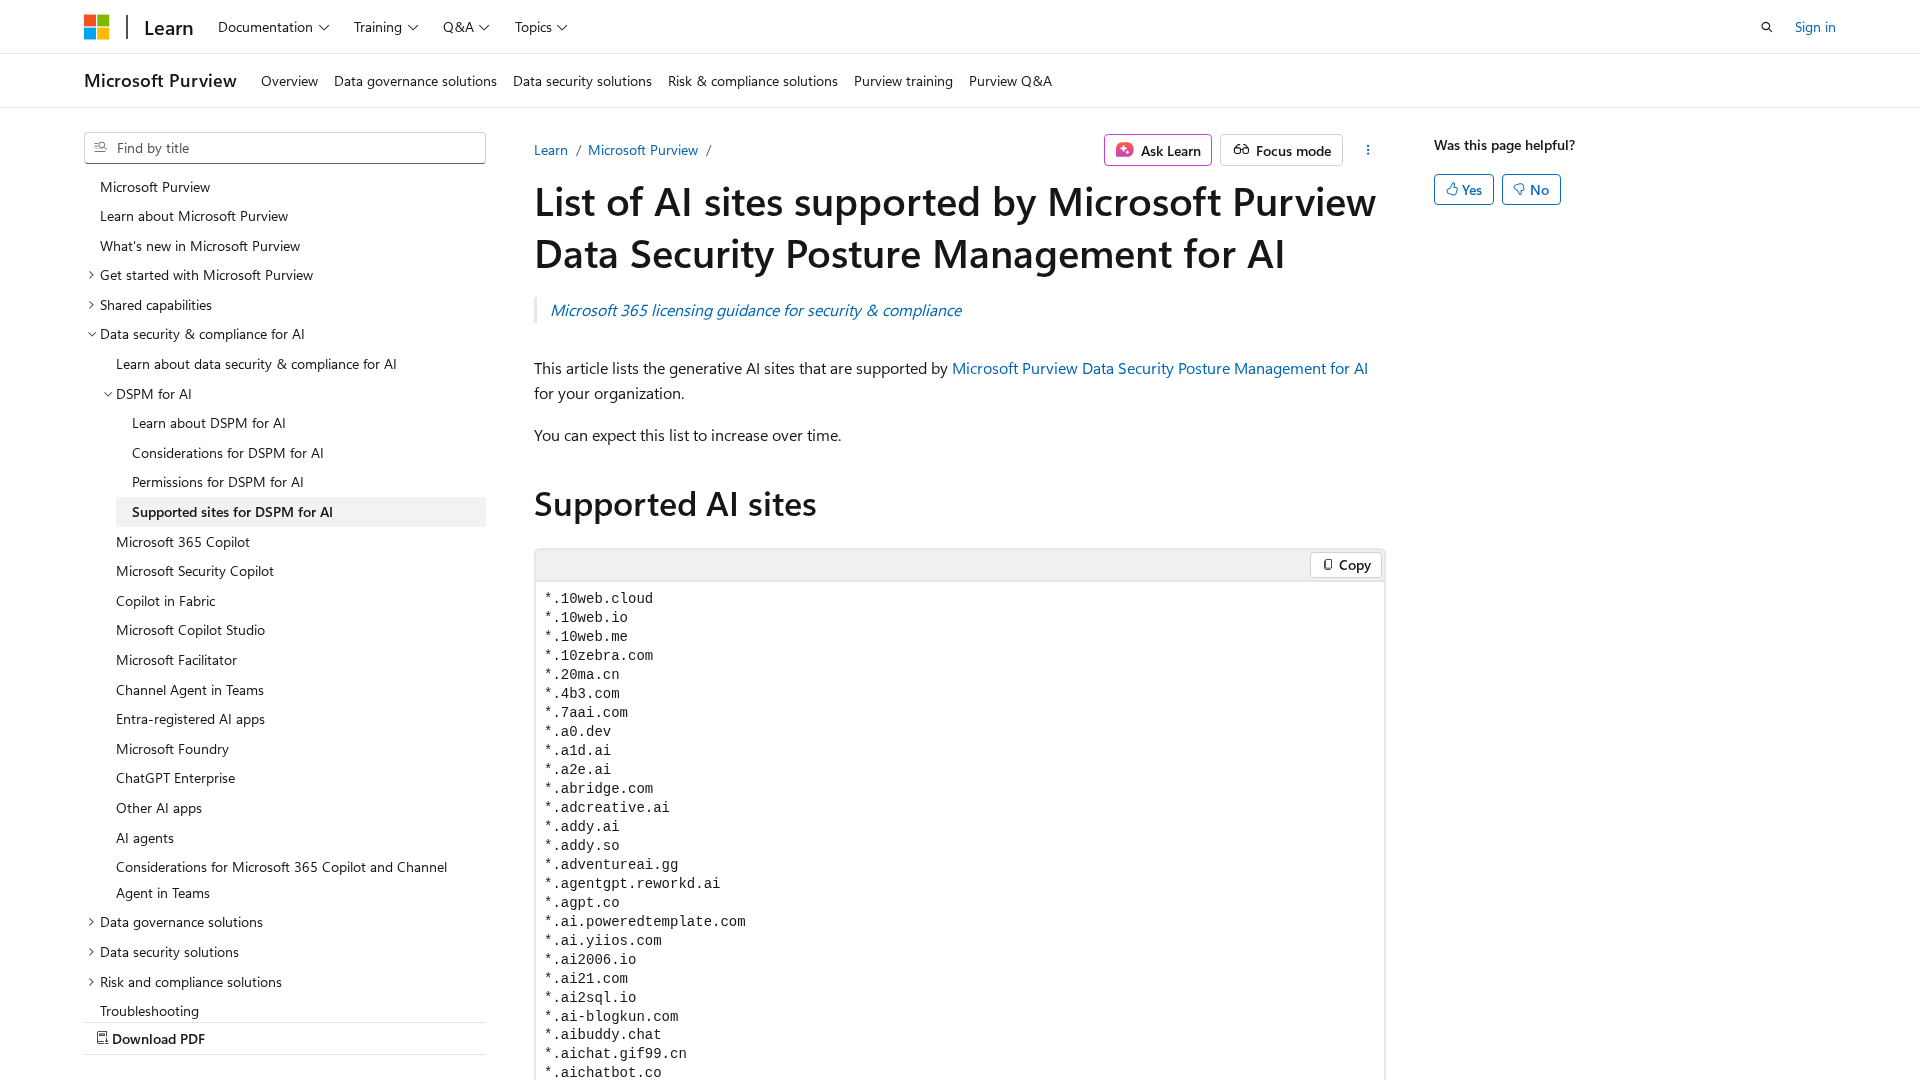Select Data security solutions tab
The image size is (1920, 1080).
[582, 81]
